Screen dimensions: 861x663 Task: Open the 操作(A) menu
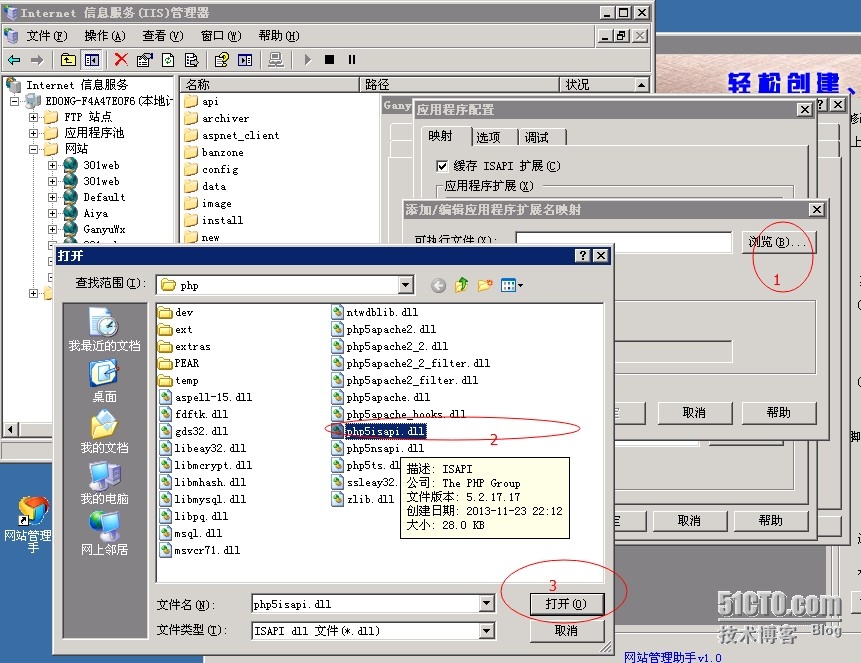coord(104,36)
